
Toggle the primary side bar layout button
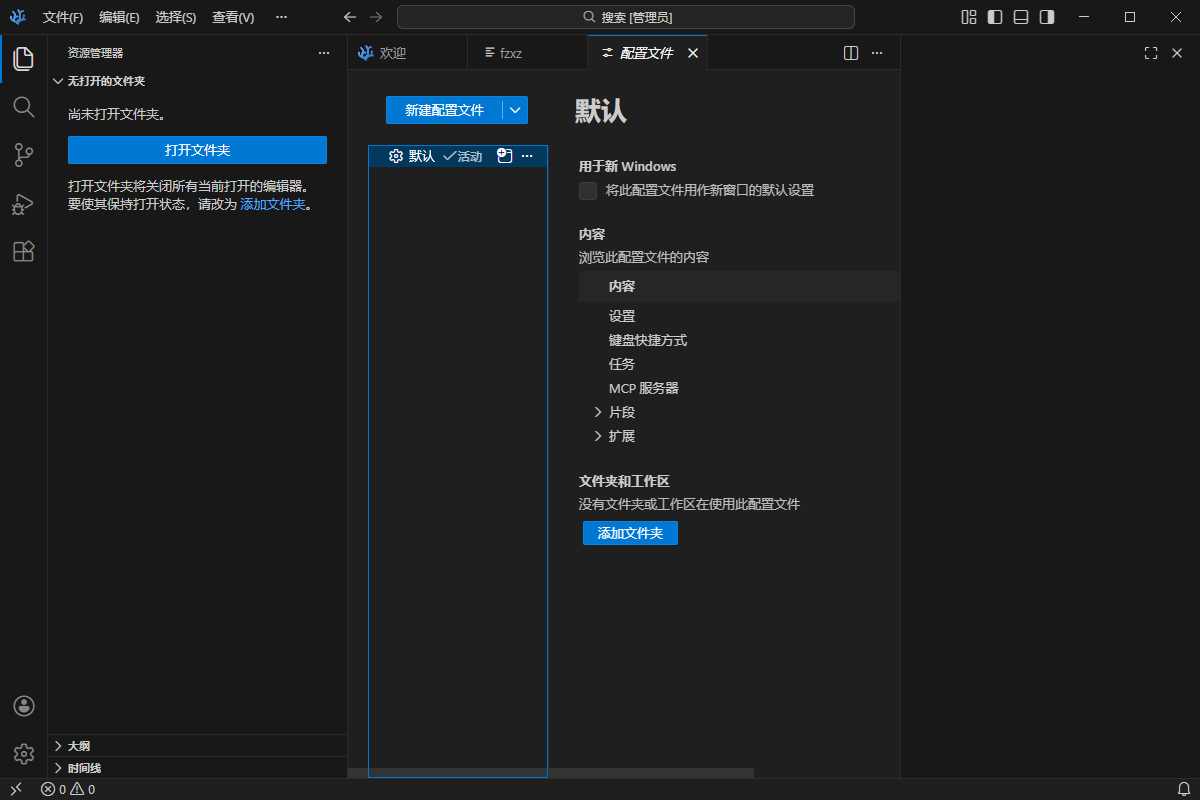pyautogui.click(x=995, y=17)
